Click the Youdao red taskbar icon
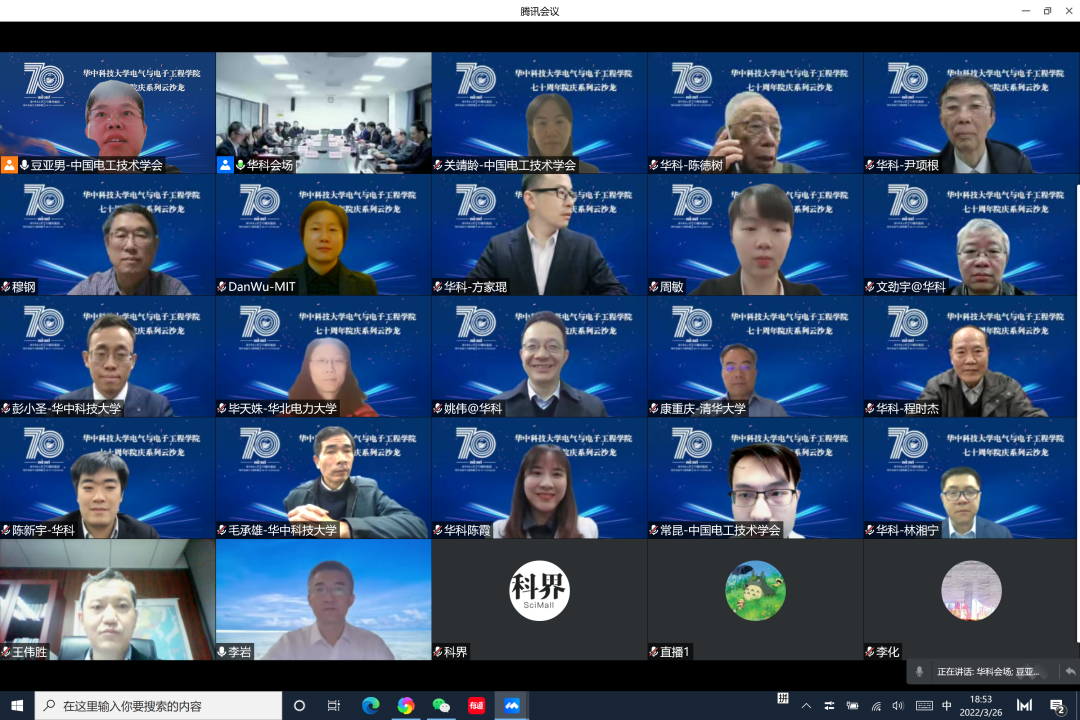 476,706
